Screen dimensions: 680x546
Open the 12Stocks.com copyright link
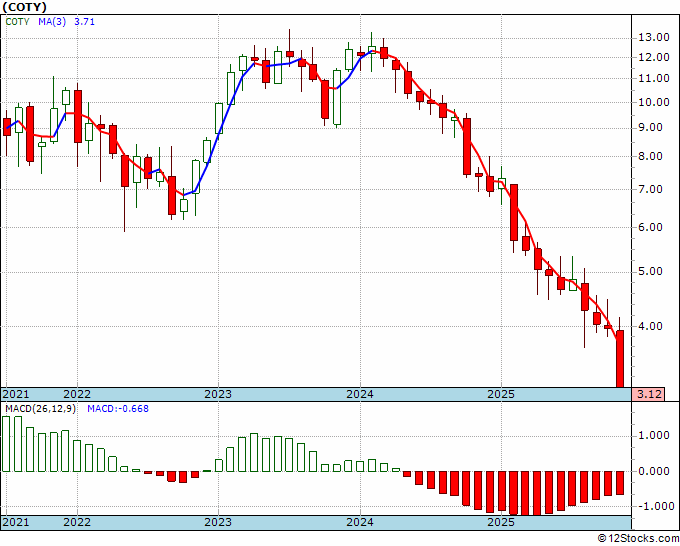click(x=638, y=538)
